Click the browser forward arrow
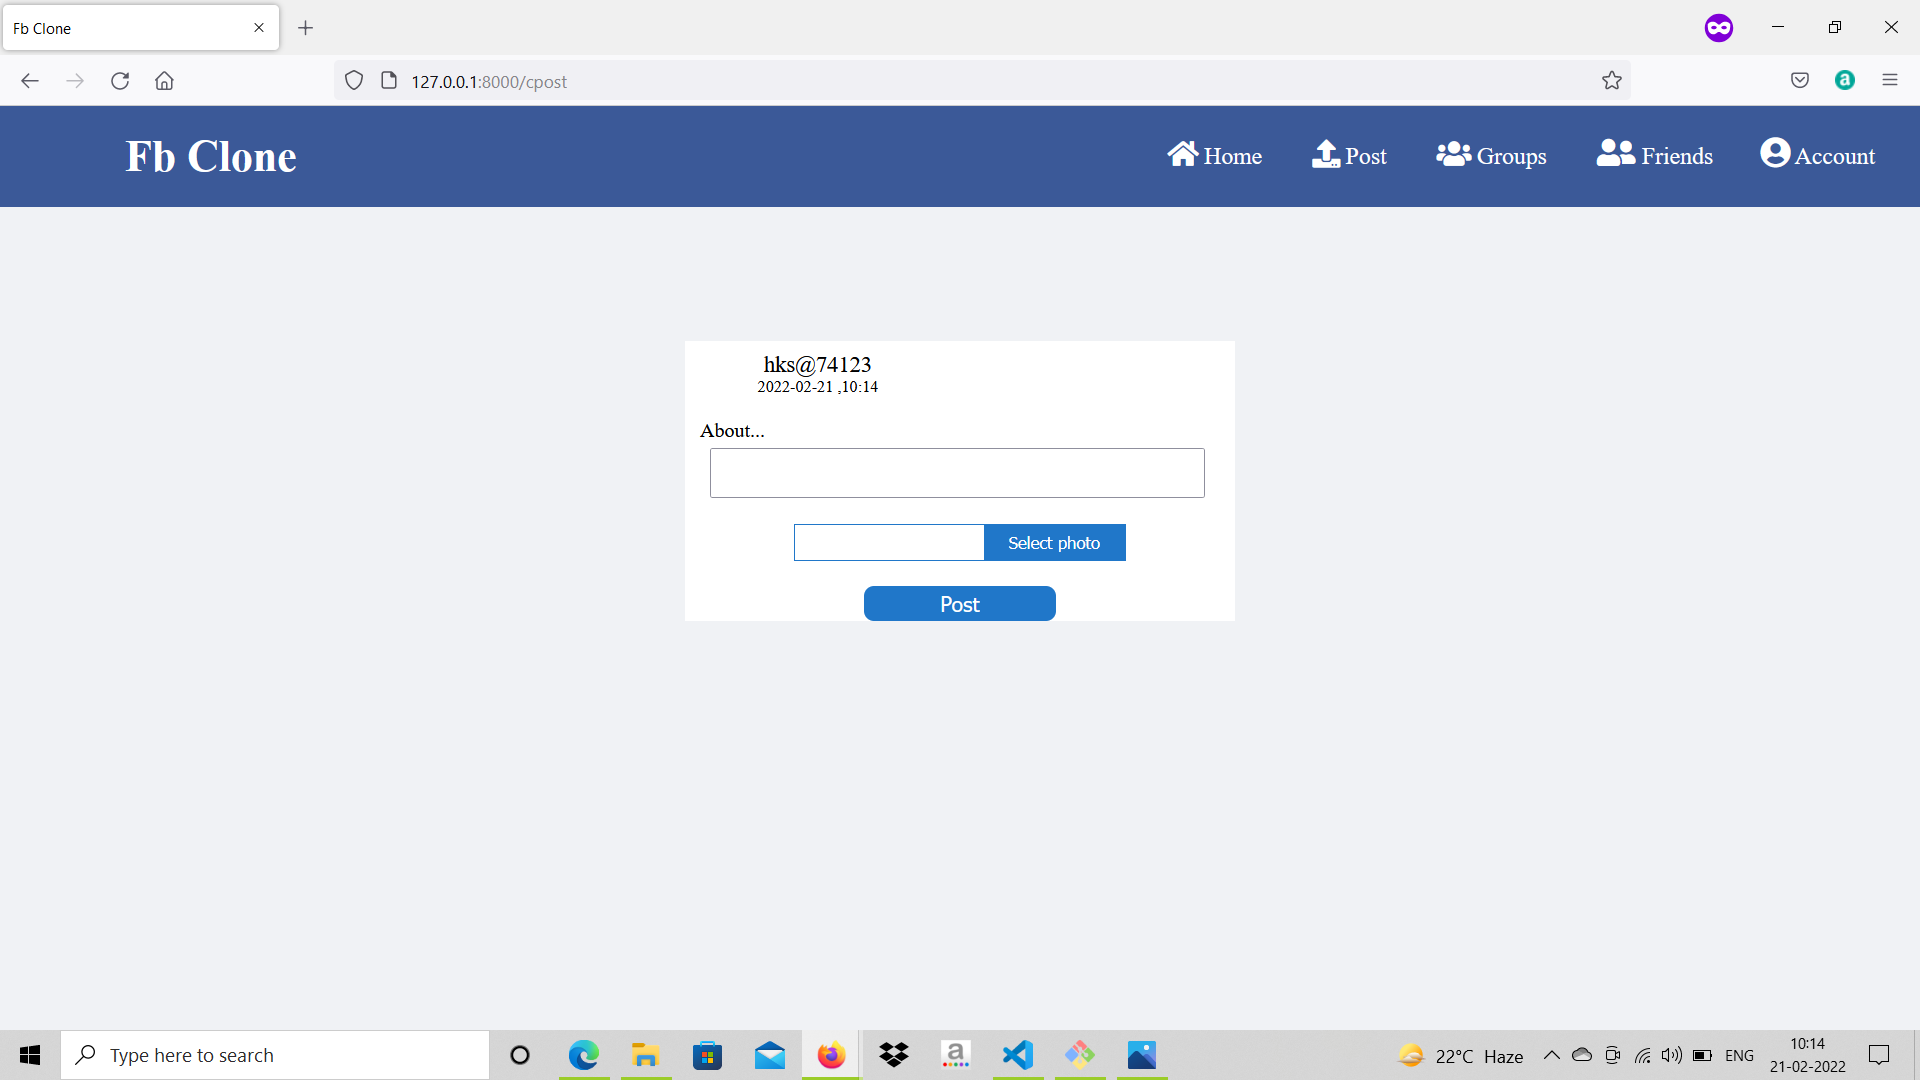 click(x=75, y=81)
